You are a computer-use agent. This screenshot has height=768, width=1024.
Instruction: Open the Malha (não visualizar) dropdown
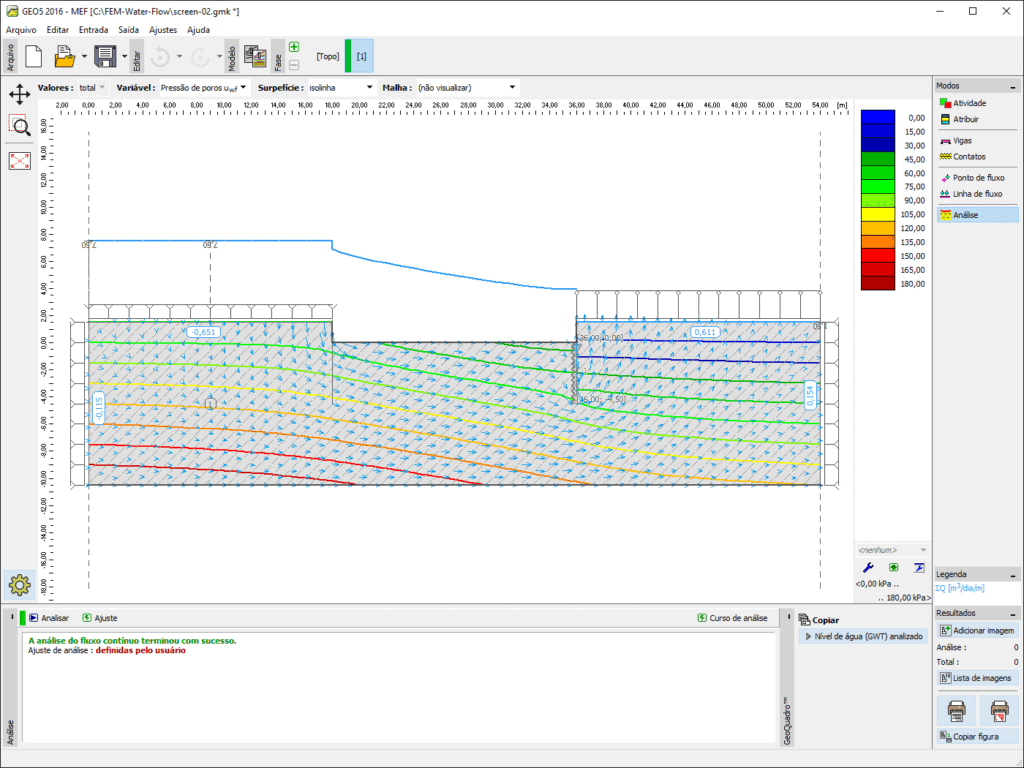click(468, 88)
